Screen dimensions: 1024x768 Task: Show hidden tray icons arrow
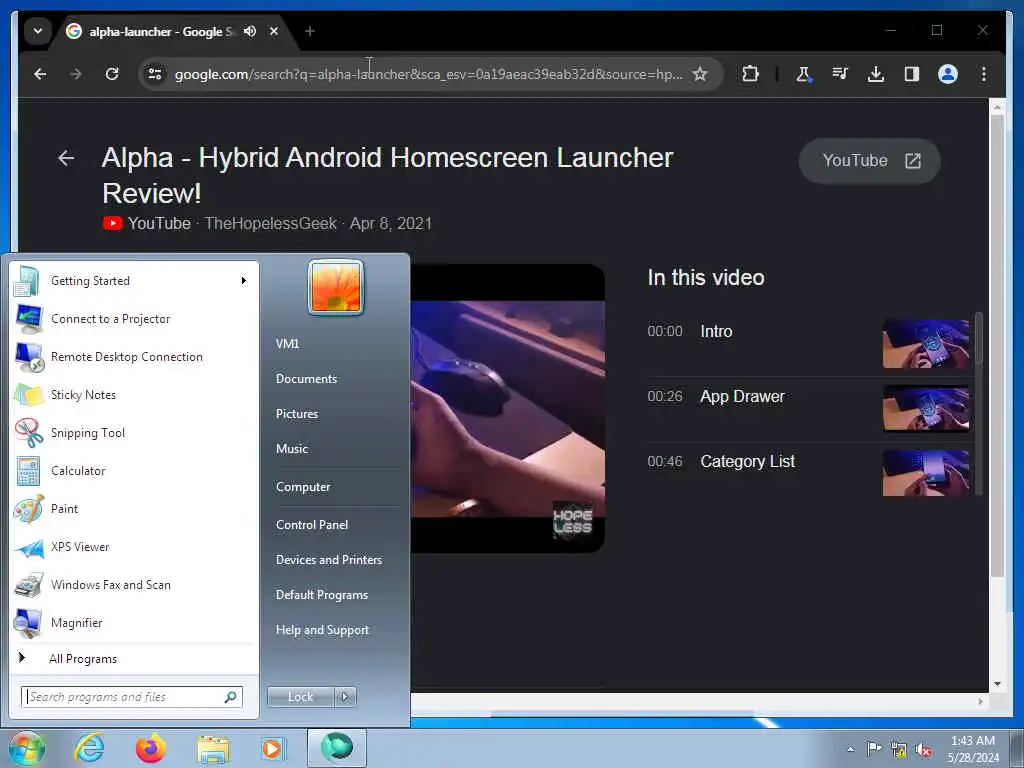point(850,750)
